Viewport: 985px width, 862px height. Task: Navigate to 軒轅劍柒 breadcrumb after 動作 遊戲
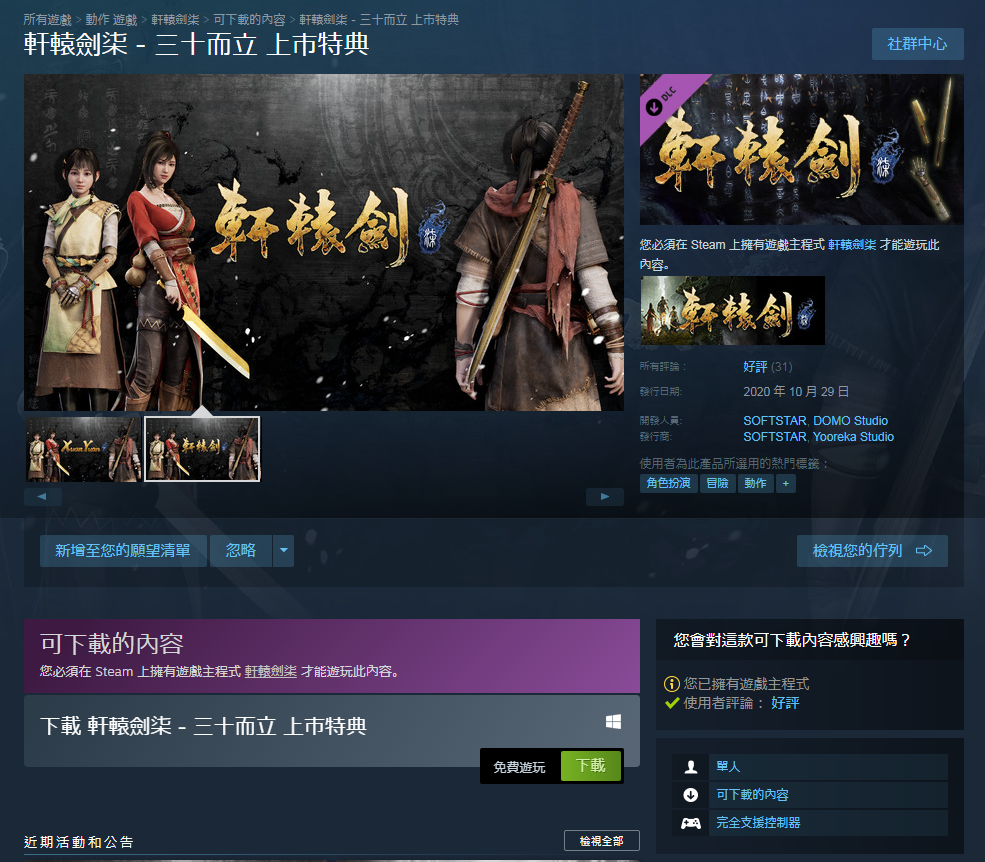[175, 19]
